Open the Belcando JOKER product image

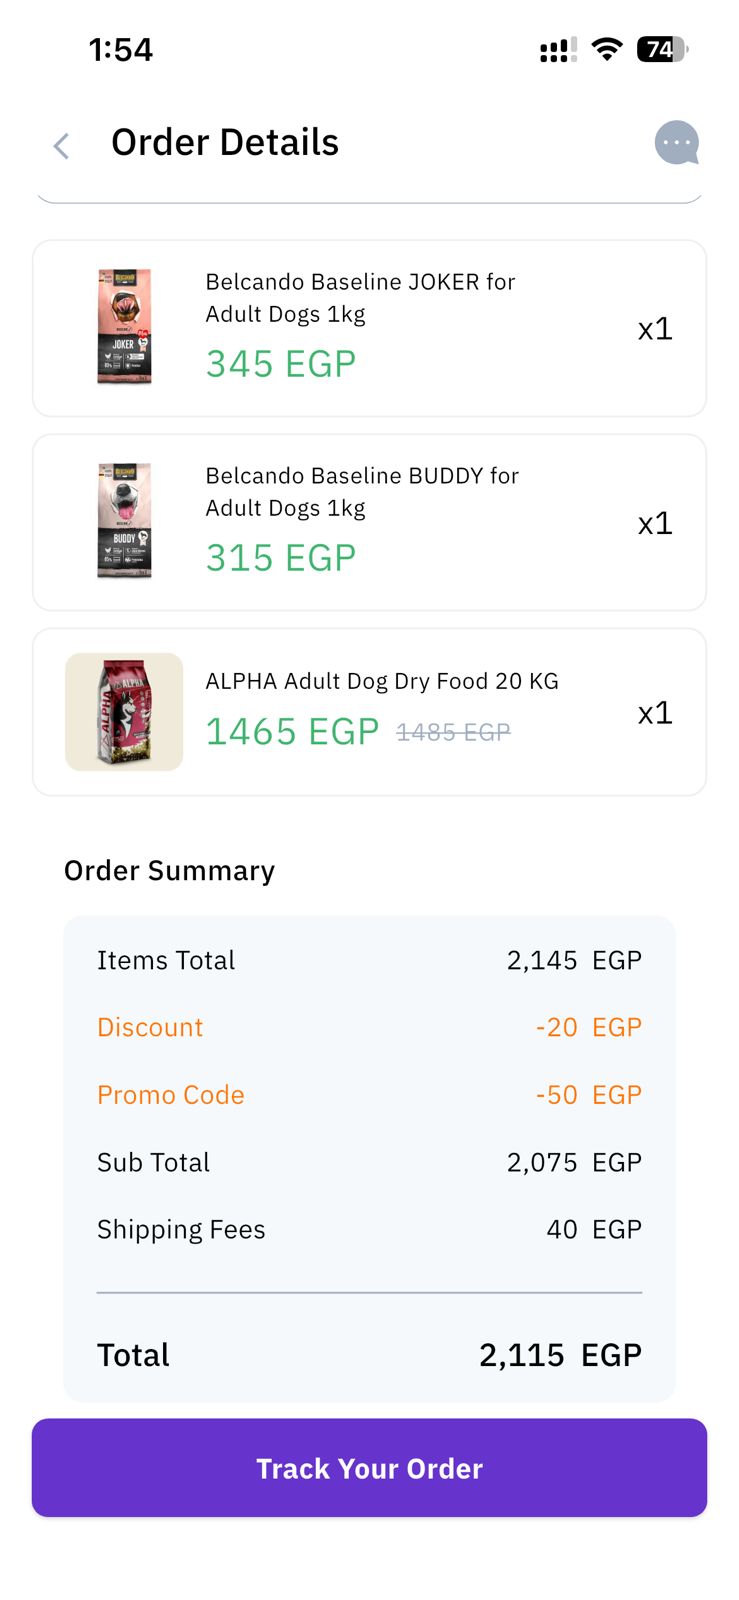pyautogui.click(x=124, y=327)
